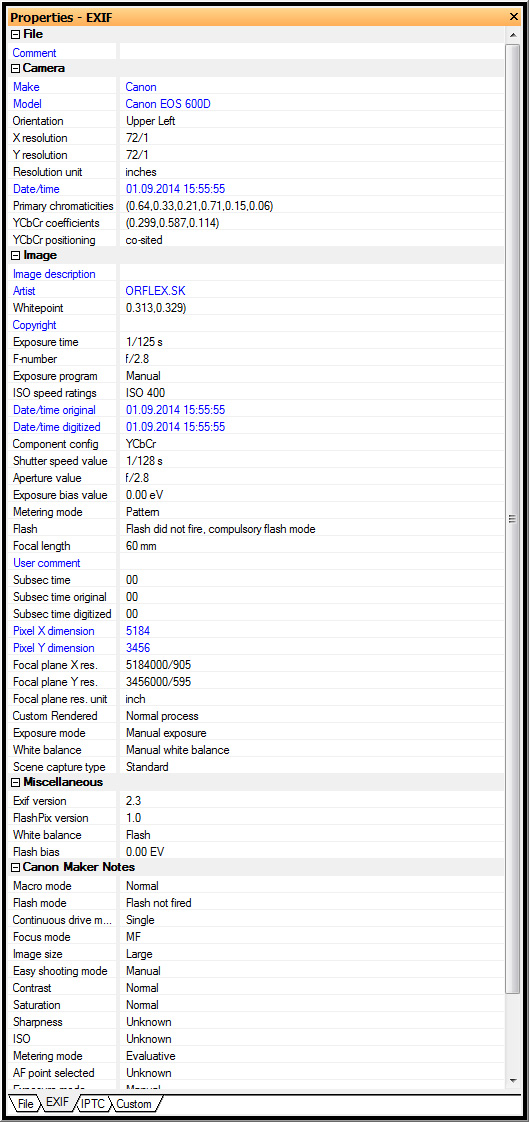This screenshot has height=1122, width=529.
Task: Select the AF point selected row
Action: tap(256, 1073)
